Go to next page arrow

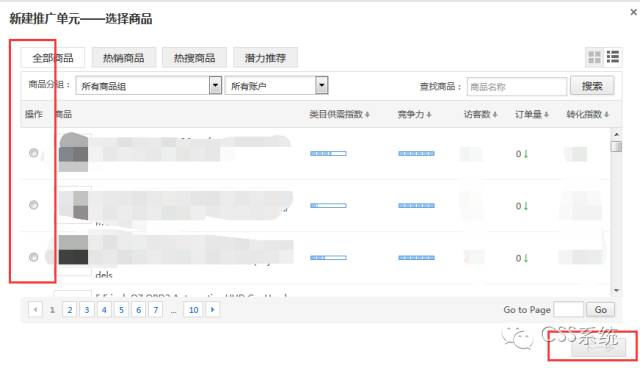pos(213,310)
